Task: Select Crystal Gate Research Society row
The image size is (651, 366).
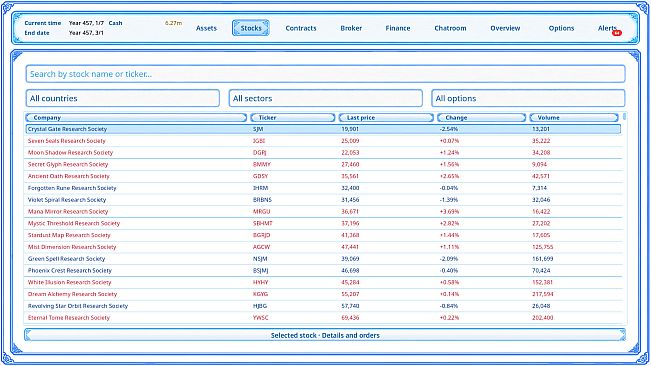Action: tap(323, 129)
